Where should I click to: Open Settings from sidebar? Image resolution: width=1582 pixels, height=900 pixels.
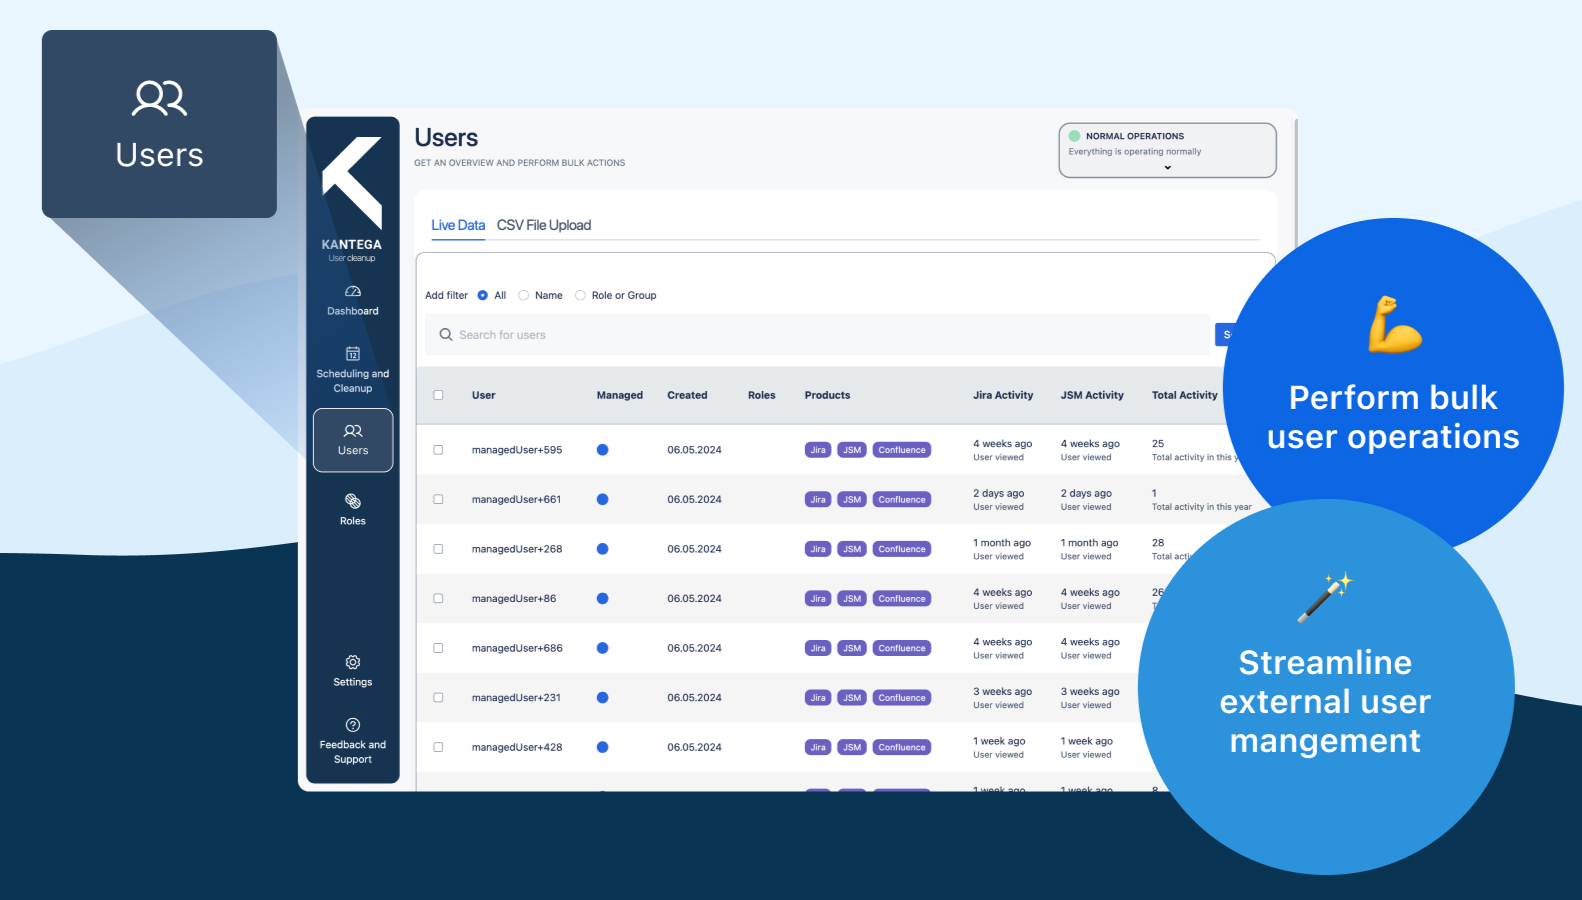[x=353, y=671]
